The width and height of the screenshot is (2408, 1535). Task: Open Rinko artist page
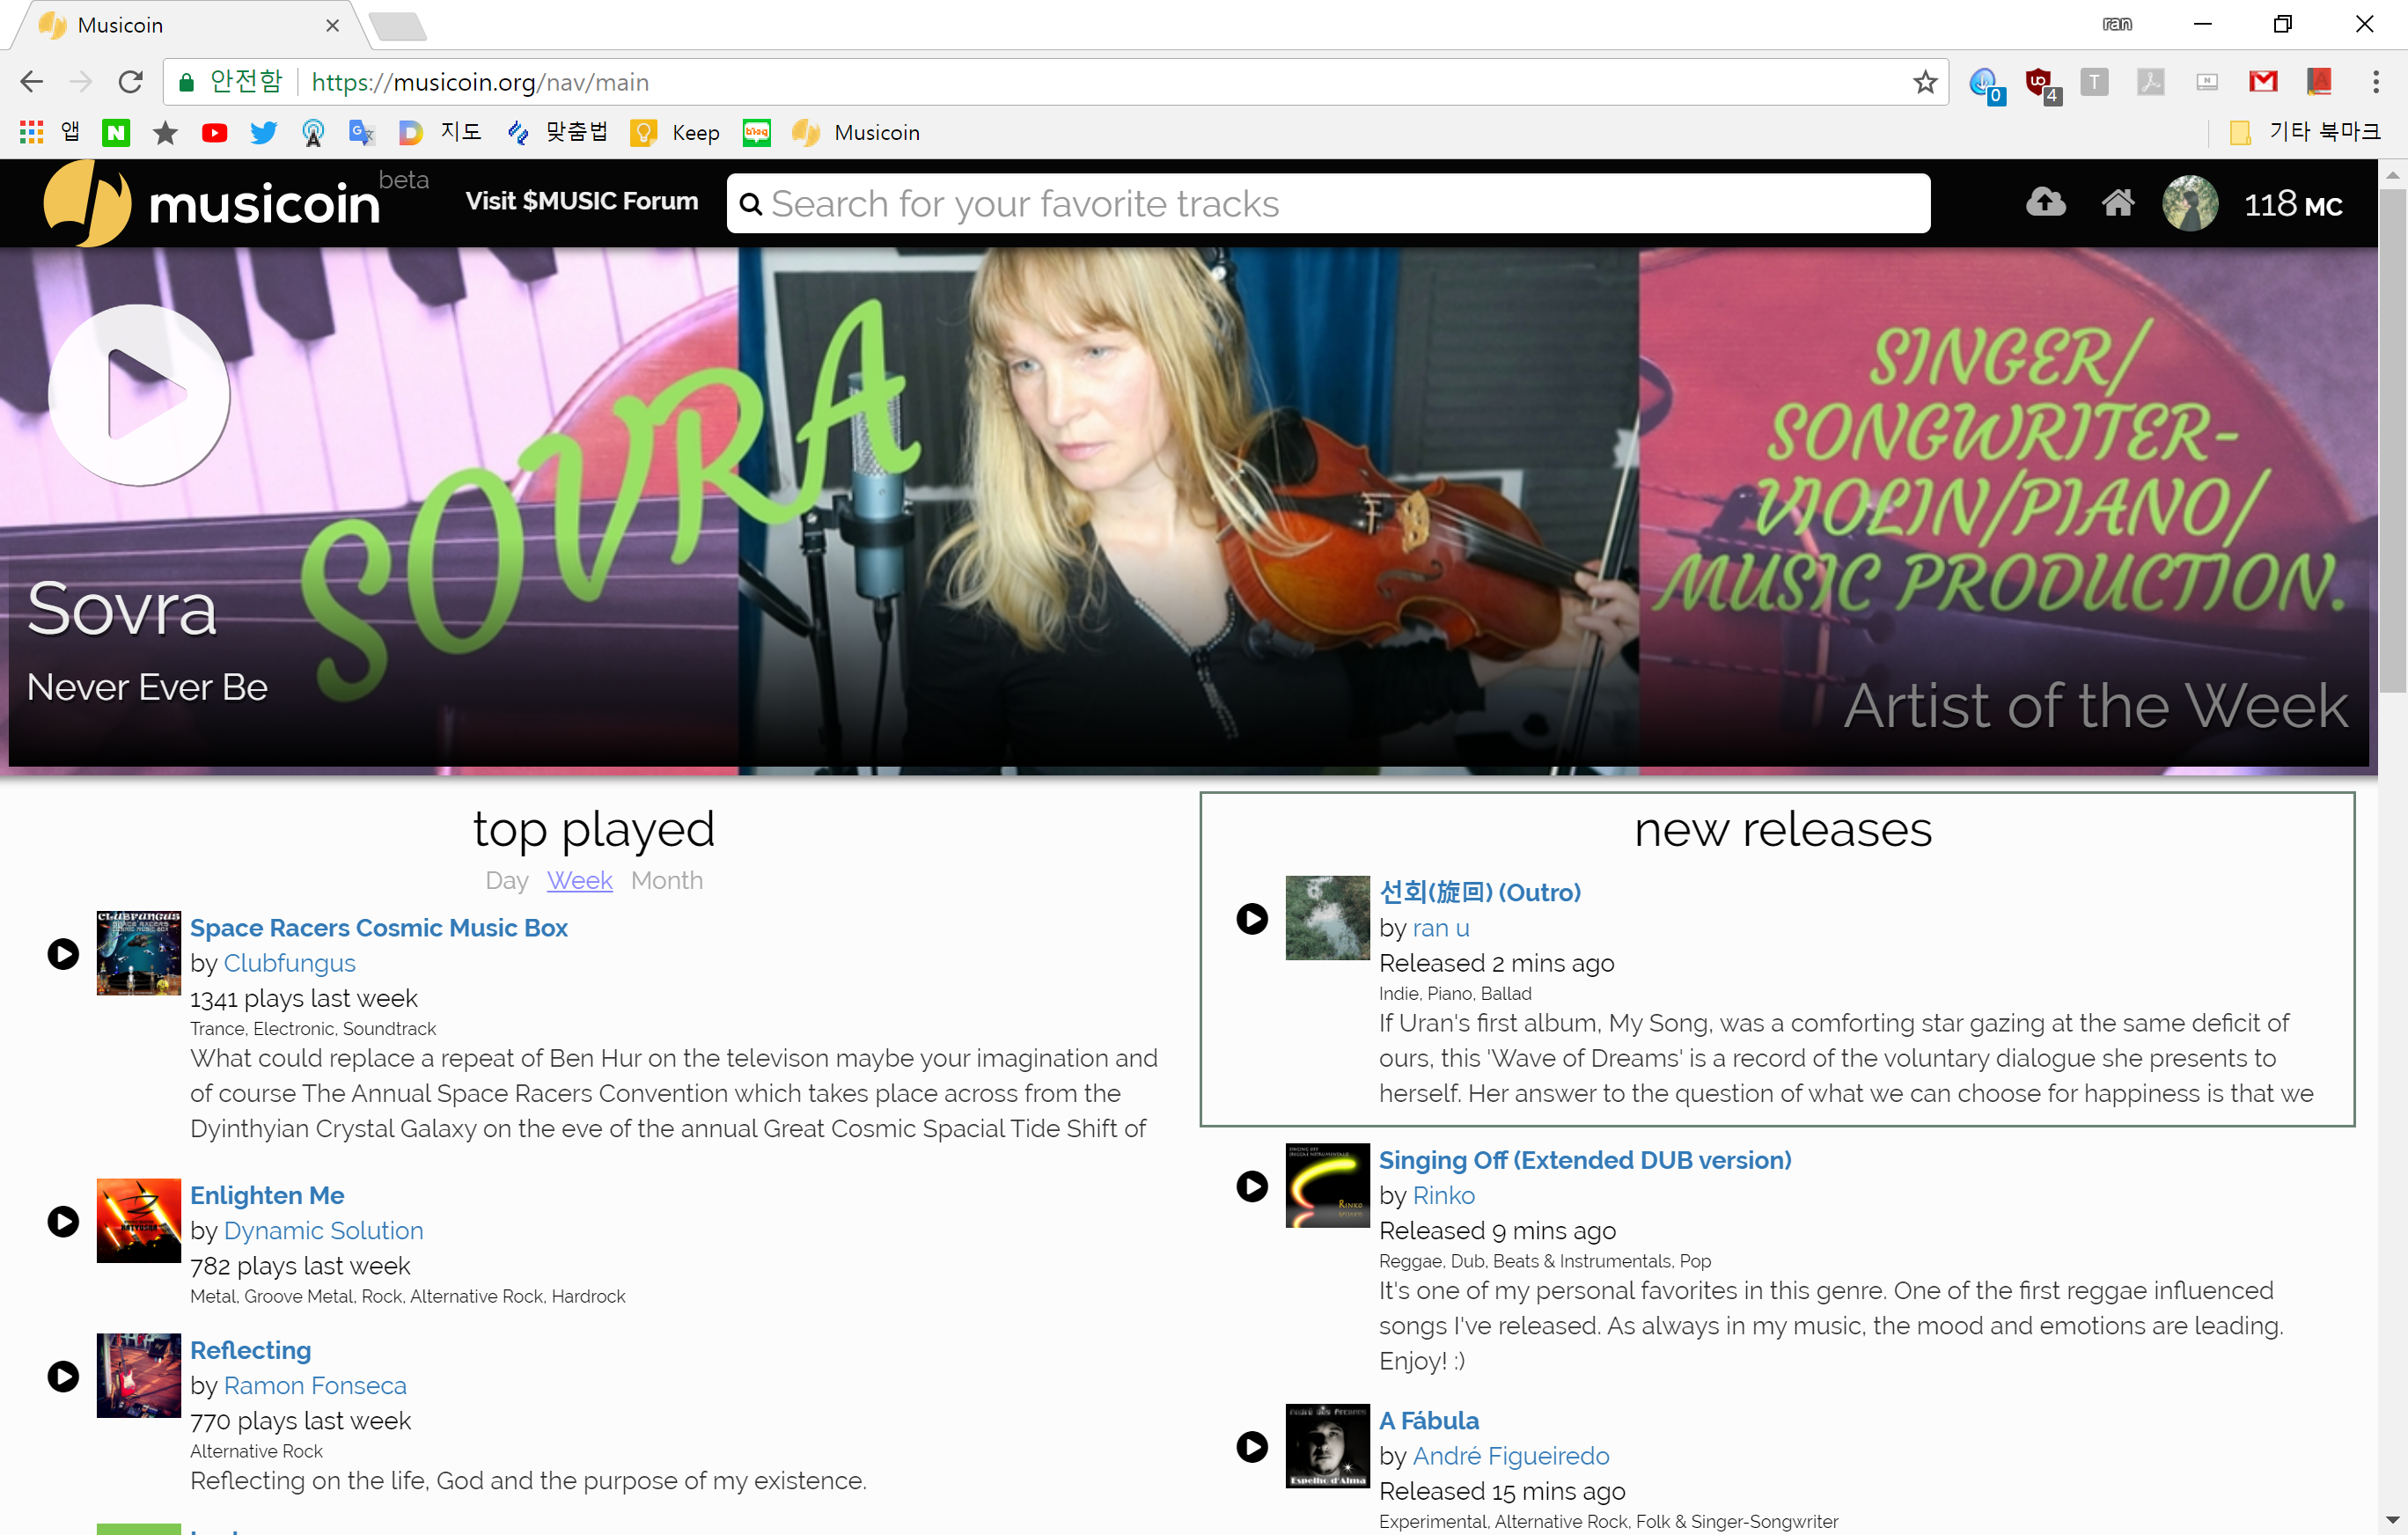click(1443, 1195)
